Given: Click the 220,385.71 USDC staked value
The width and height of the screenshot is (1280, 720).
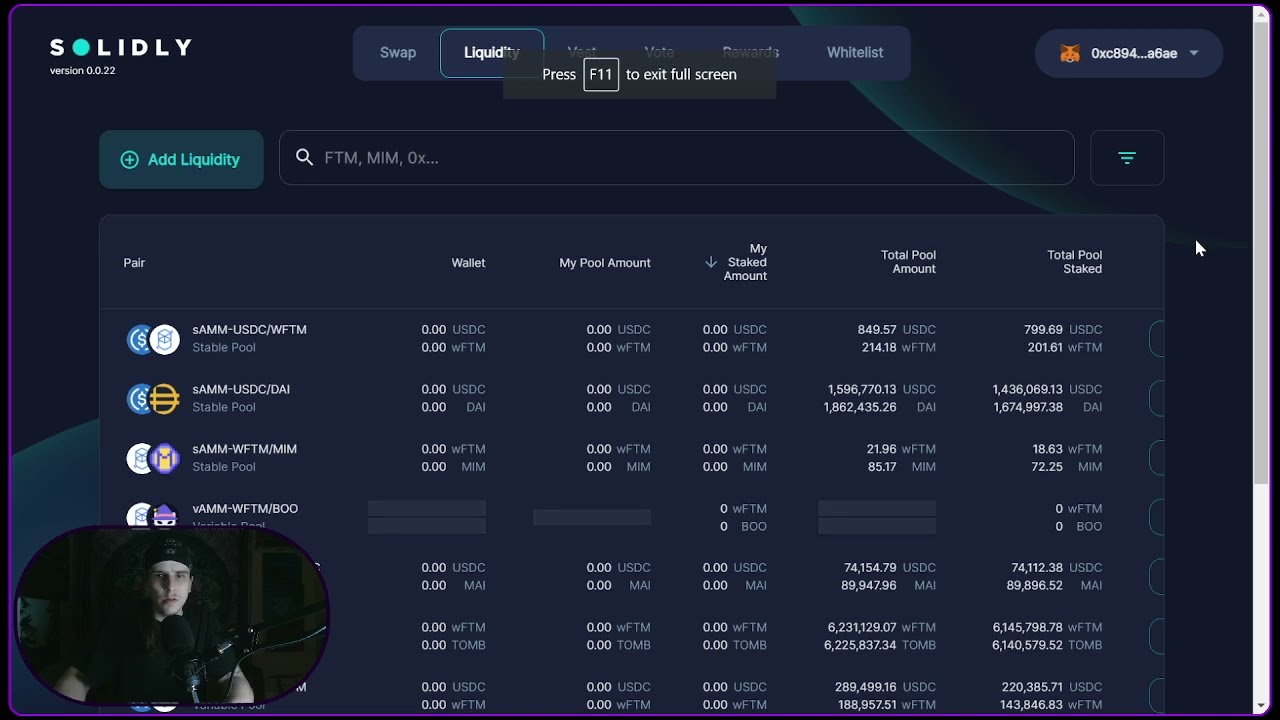Looking at the screenshot, I should [1052, 687].
